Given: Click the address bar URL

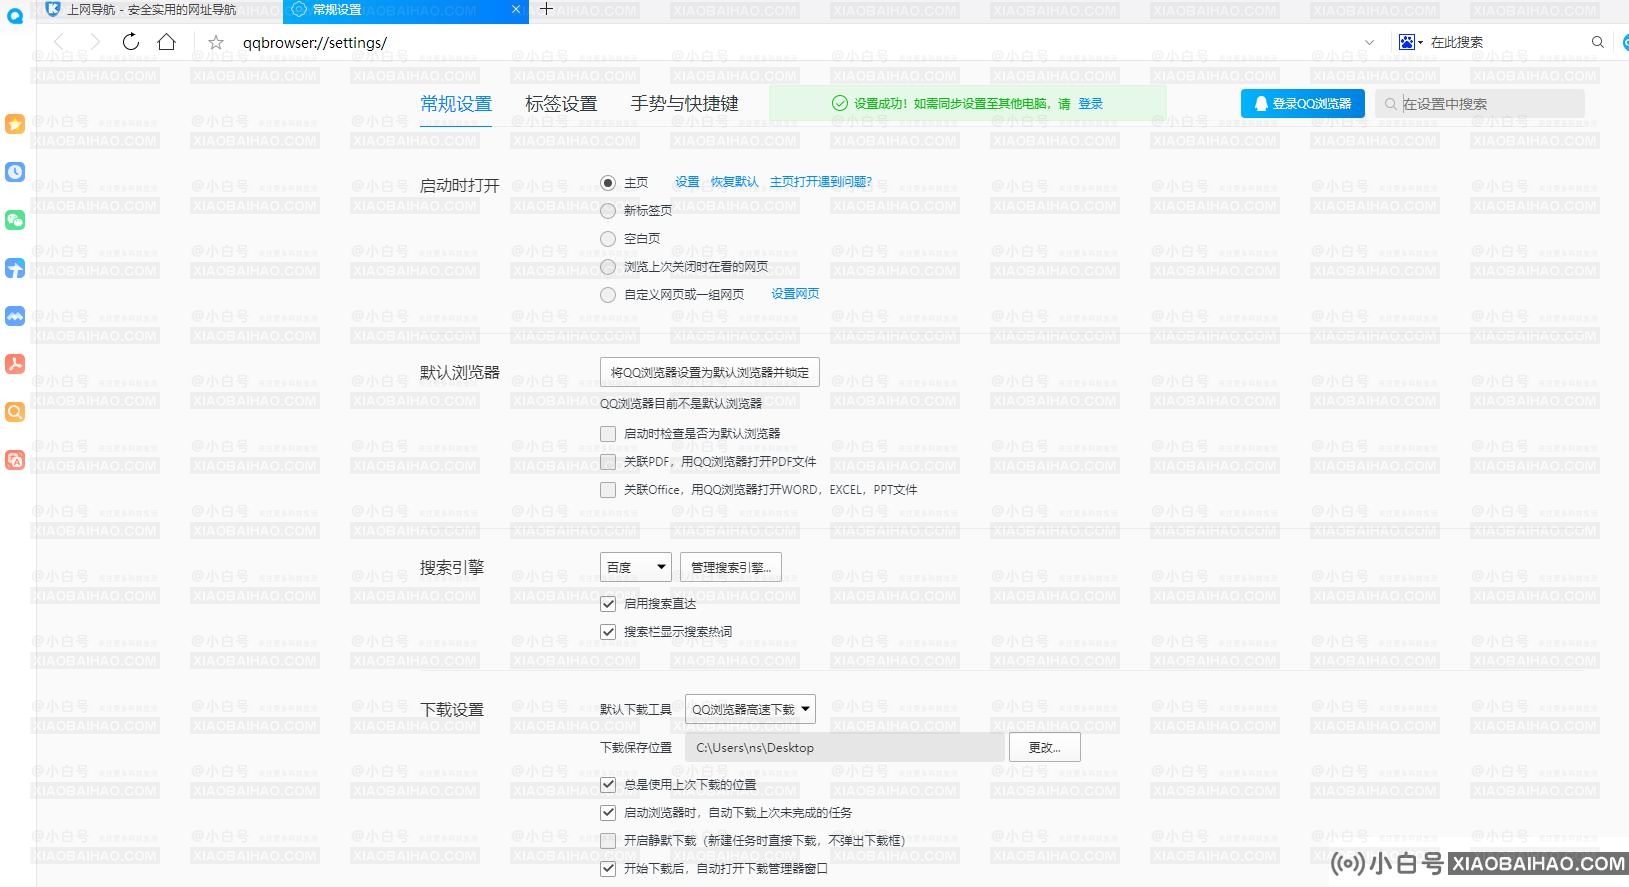Looking at the screenshot, I should (x=315, y=43).
